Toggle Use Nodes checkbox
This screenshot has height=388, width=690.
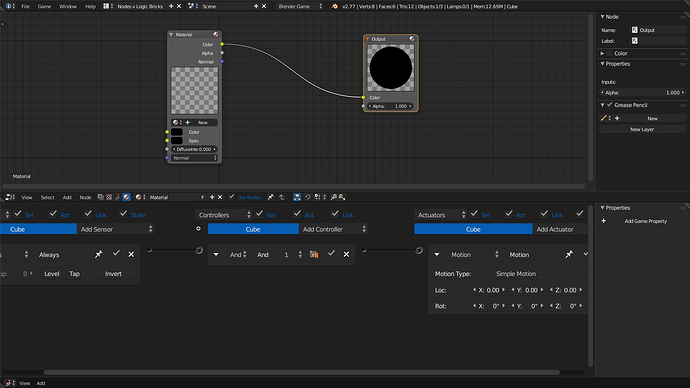[231, 197]
